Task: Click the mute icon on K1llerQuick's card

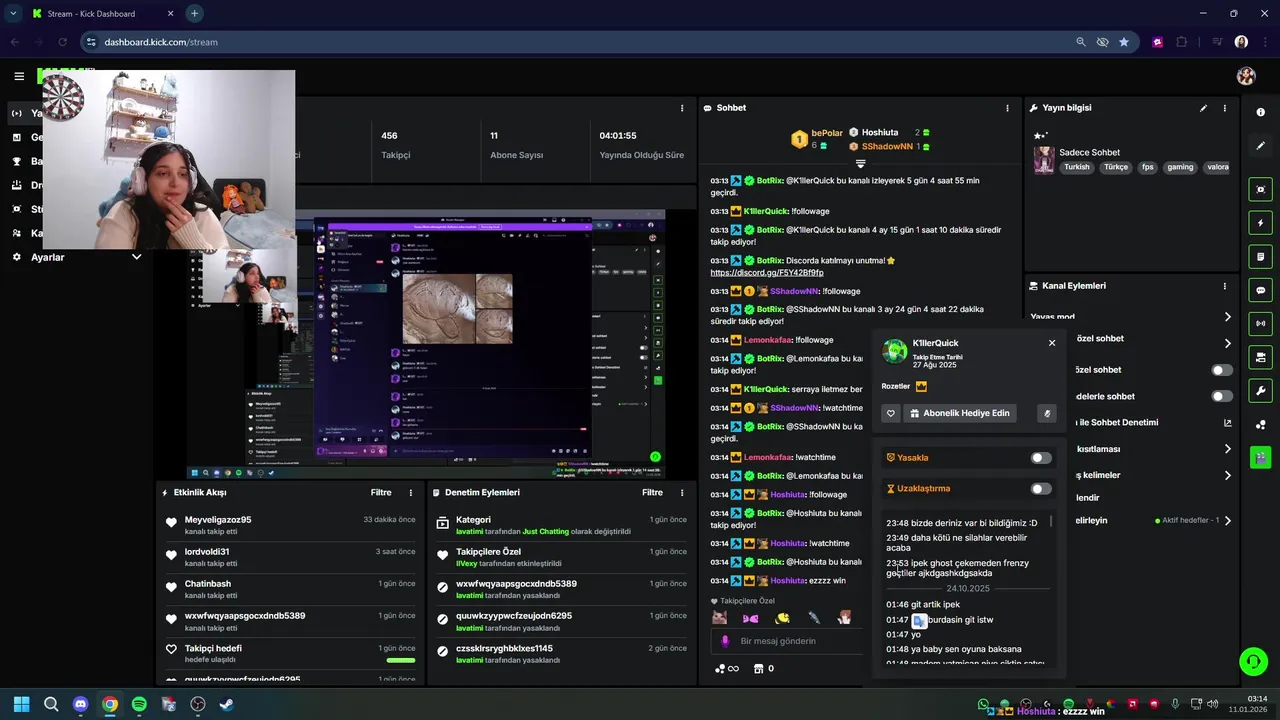Action: 1047,413
